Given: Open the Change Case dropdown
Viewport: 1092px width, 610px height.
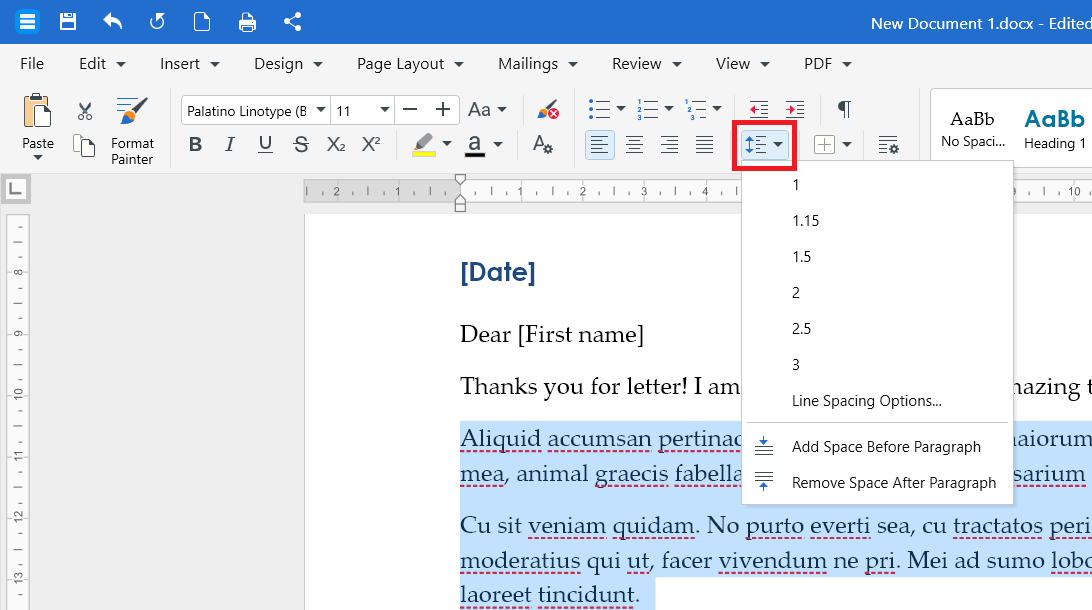Looking at the screenshot, I should 487,110.
